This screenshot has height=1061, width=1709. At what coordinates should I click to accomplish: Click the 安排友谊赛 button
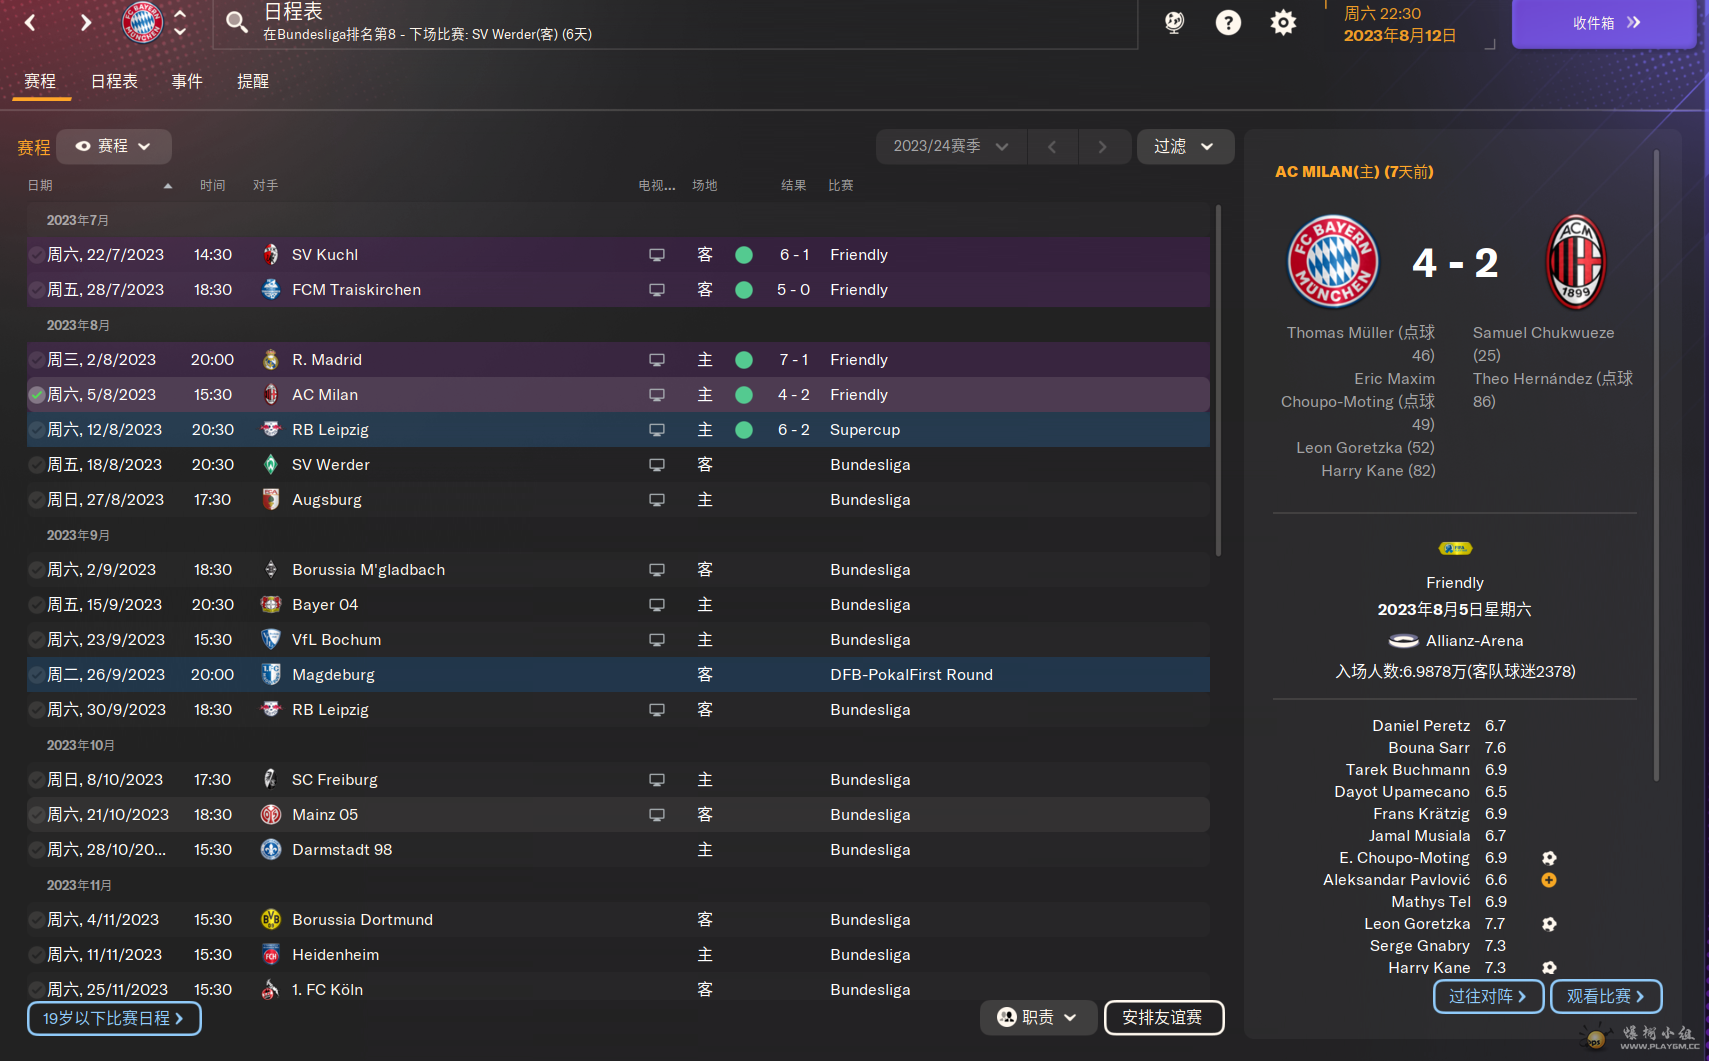pyautogui.click(x=1163, y=1017)
